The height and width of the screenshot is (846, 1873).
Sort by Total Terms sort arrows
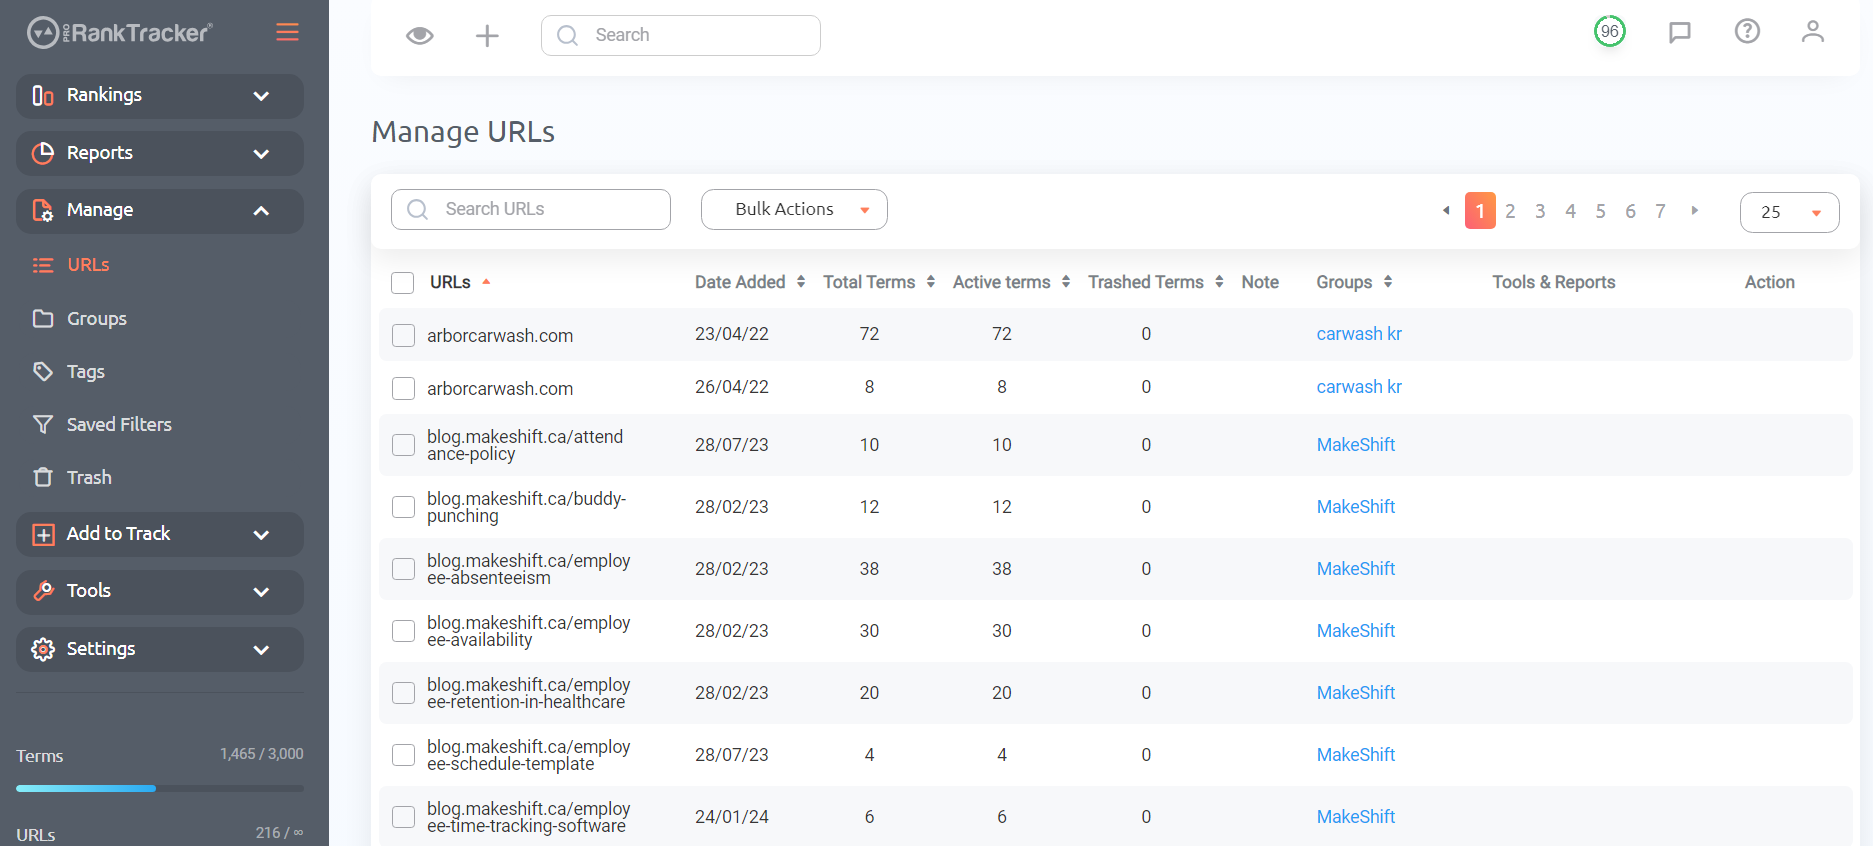pos(931,282)
